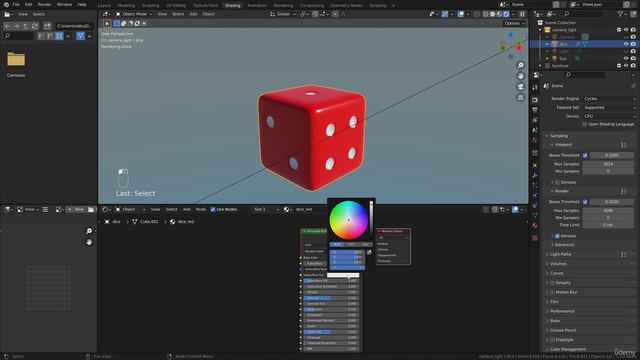The height and width of the screenshot is (360, 640).
Task: Select the material preview shading icon
Action: [x=499, y=14]
